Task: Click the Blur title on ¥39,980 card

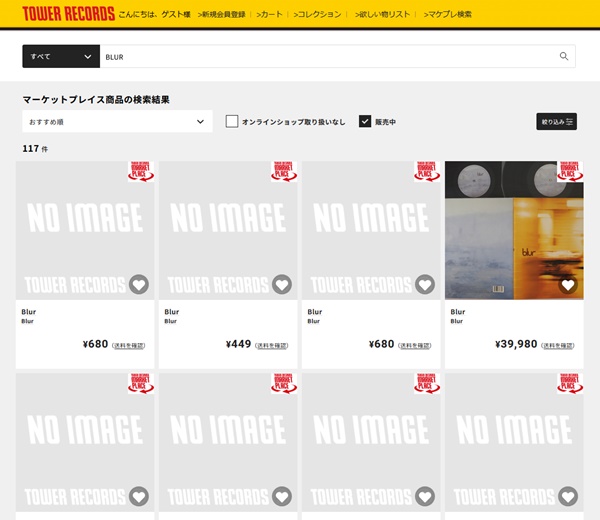Action: (458, 311)
